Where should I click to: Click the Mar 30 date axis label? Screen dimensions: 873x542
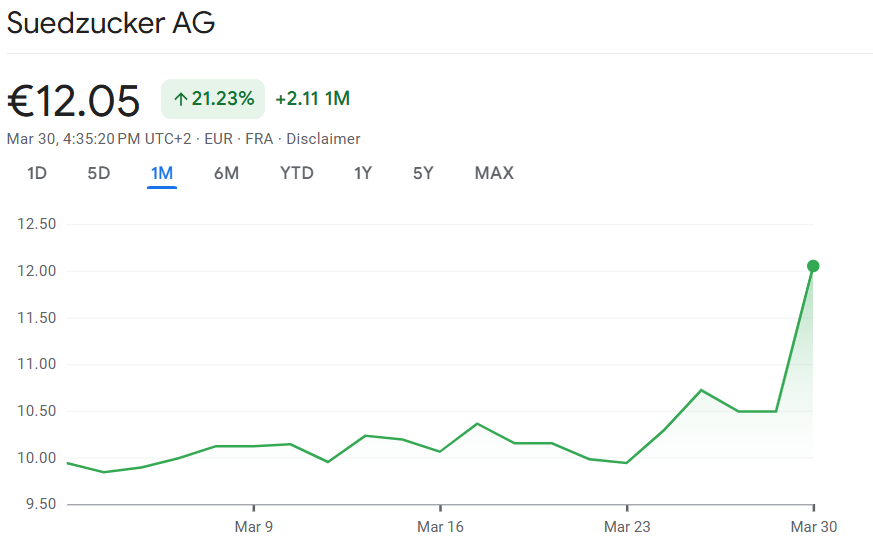point(813,526)
